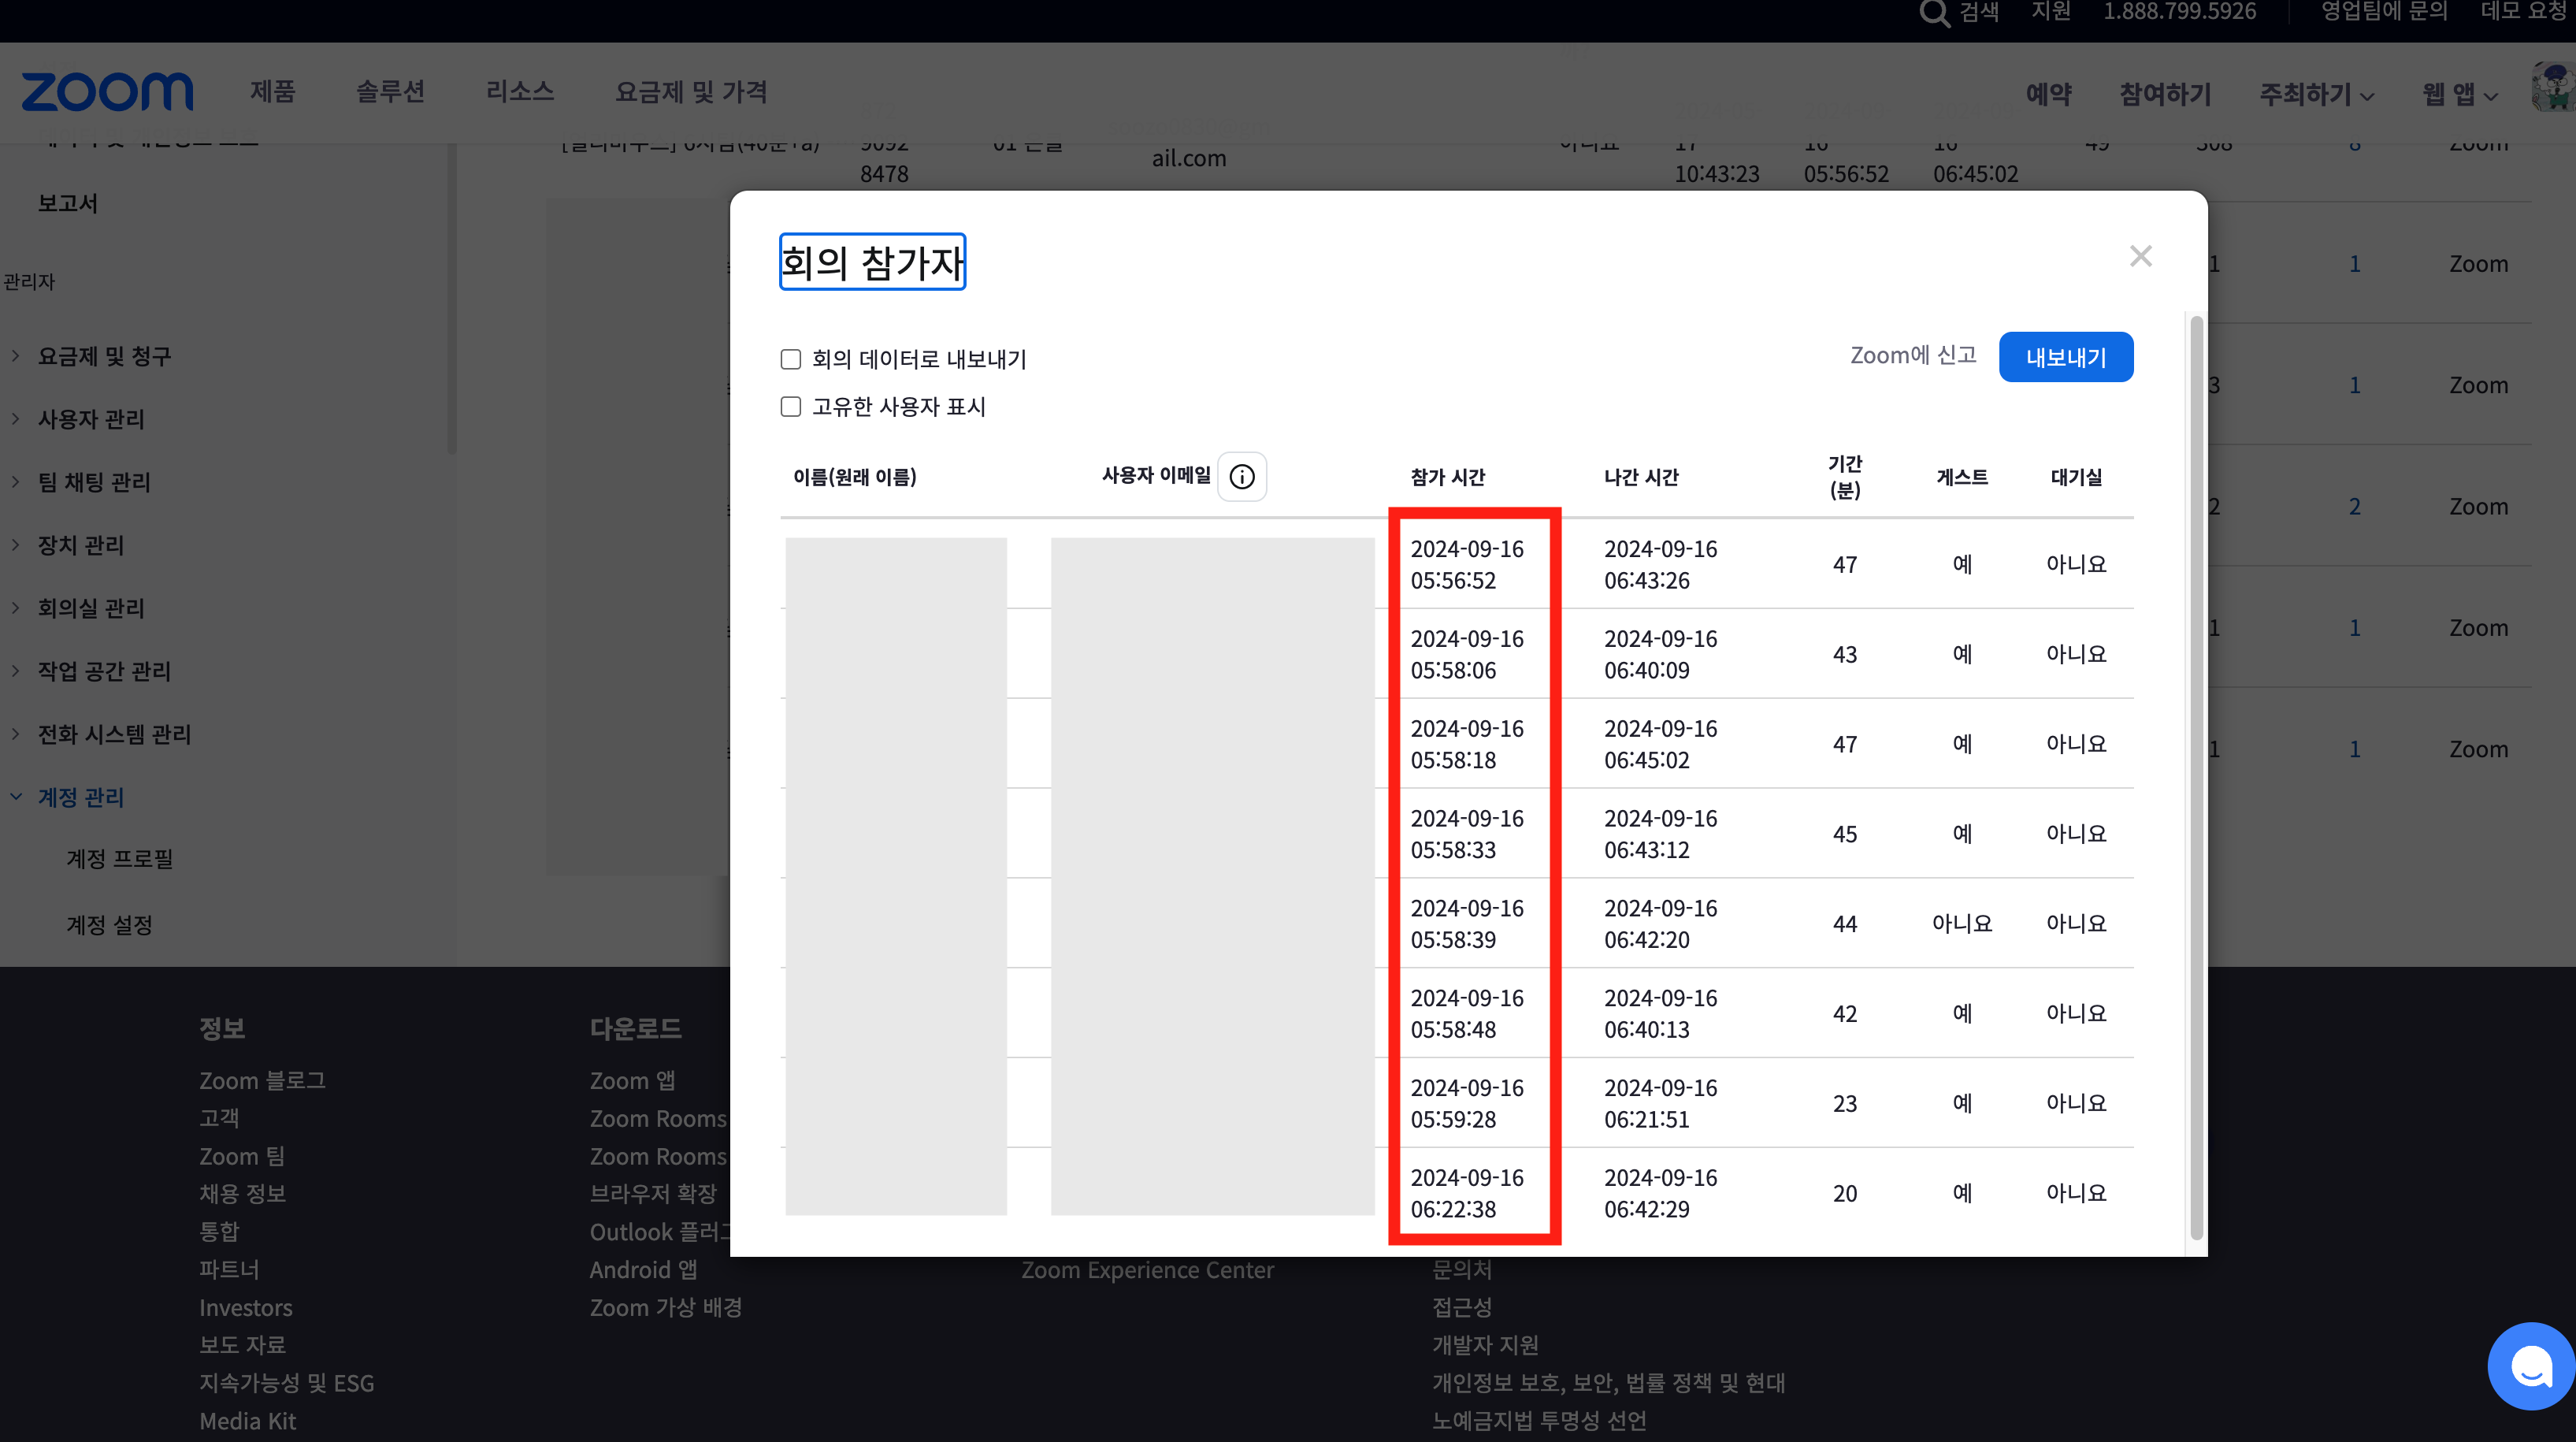
Task: Select 요금제 및 가격 nav menu
Action: (691, 92)
